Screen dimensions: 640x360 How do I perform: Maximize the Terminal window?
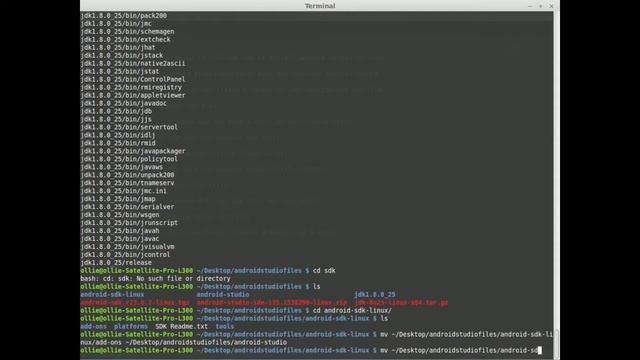(540, 6)
